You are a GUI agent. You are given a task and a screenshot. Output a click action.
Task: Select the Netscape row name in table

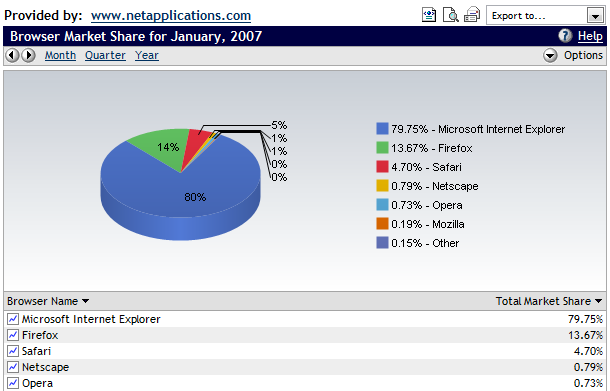coord(46,367)
